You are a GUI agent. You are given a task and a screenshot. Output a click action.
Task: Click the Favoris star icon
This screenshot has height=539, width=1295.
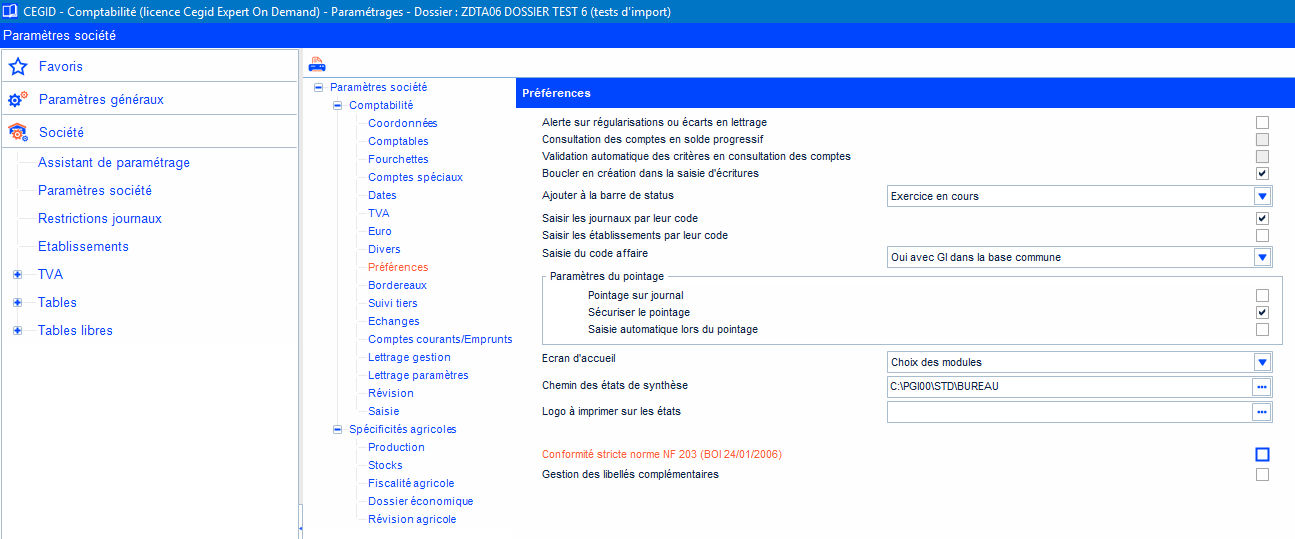pos(17,67)
